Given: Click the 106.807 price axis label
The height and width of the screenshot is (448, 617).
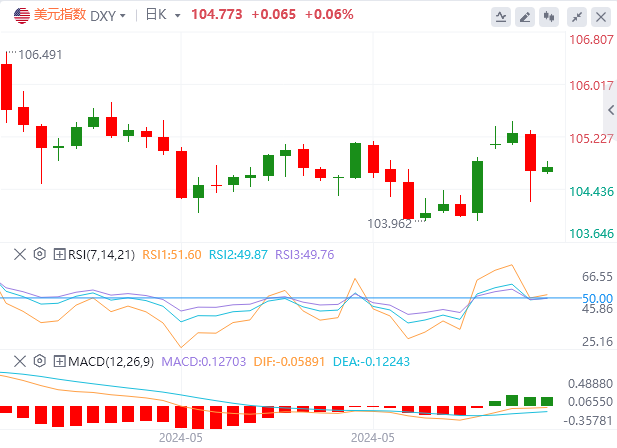Looking at the screenshot, I should coord(591,40).
